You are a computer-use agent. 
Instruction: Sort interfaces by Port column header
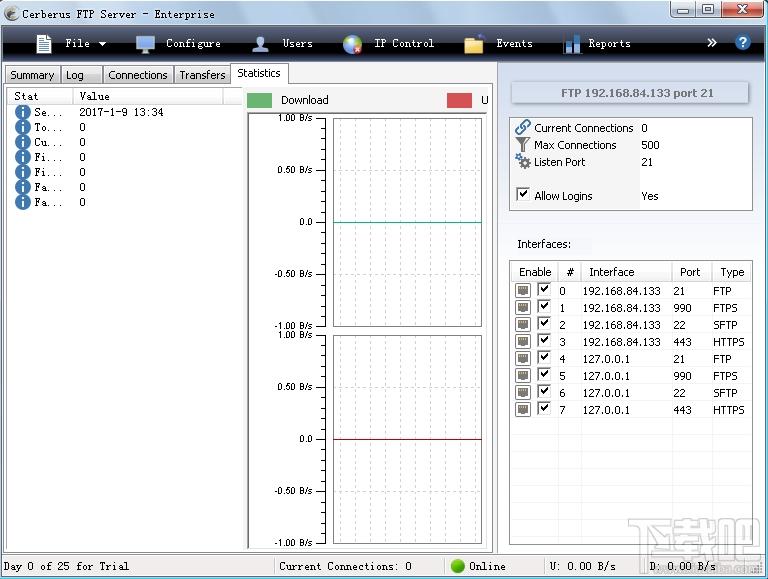(691, 272)
